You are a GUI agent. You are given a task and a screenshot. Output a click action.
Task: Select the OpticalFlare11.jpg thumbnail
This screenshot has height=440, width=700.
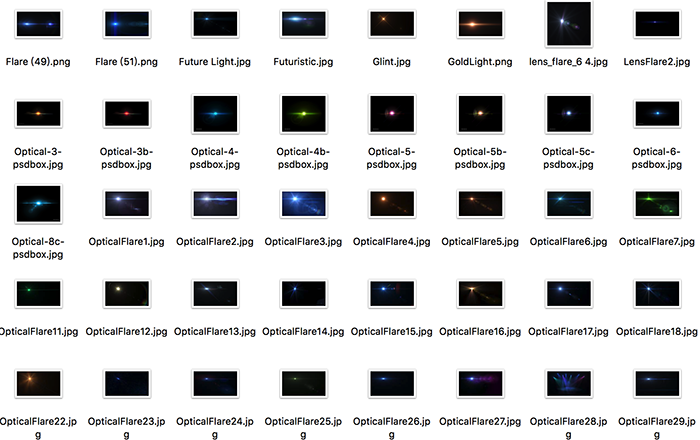(38, 293)
